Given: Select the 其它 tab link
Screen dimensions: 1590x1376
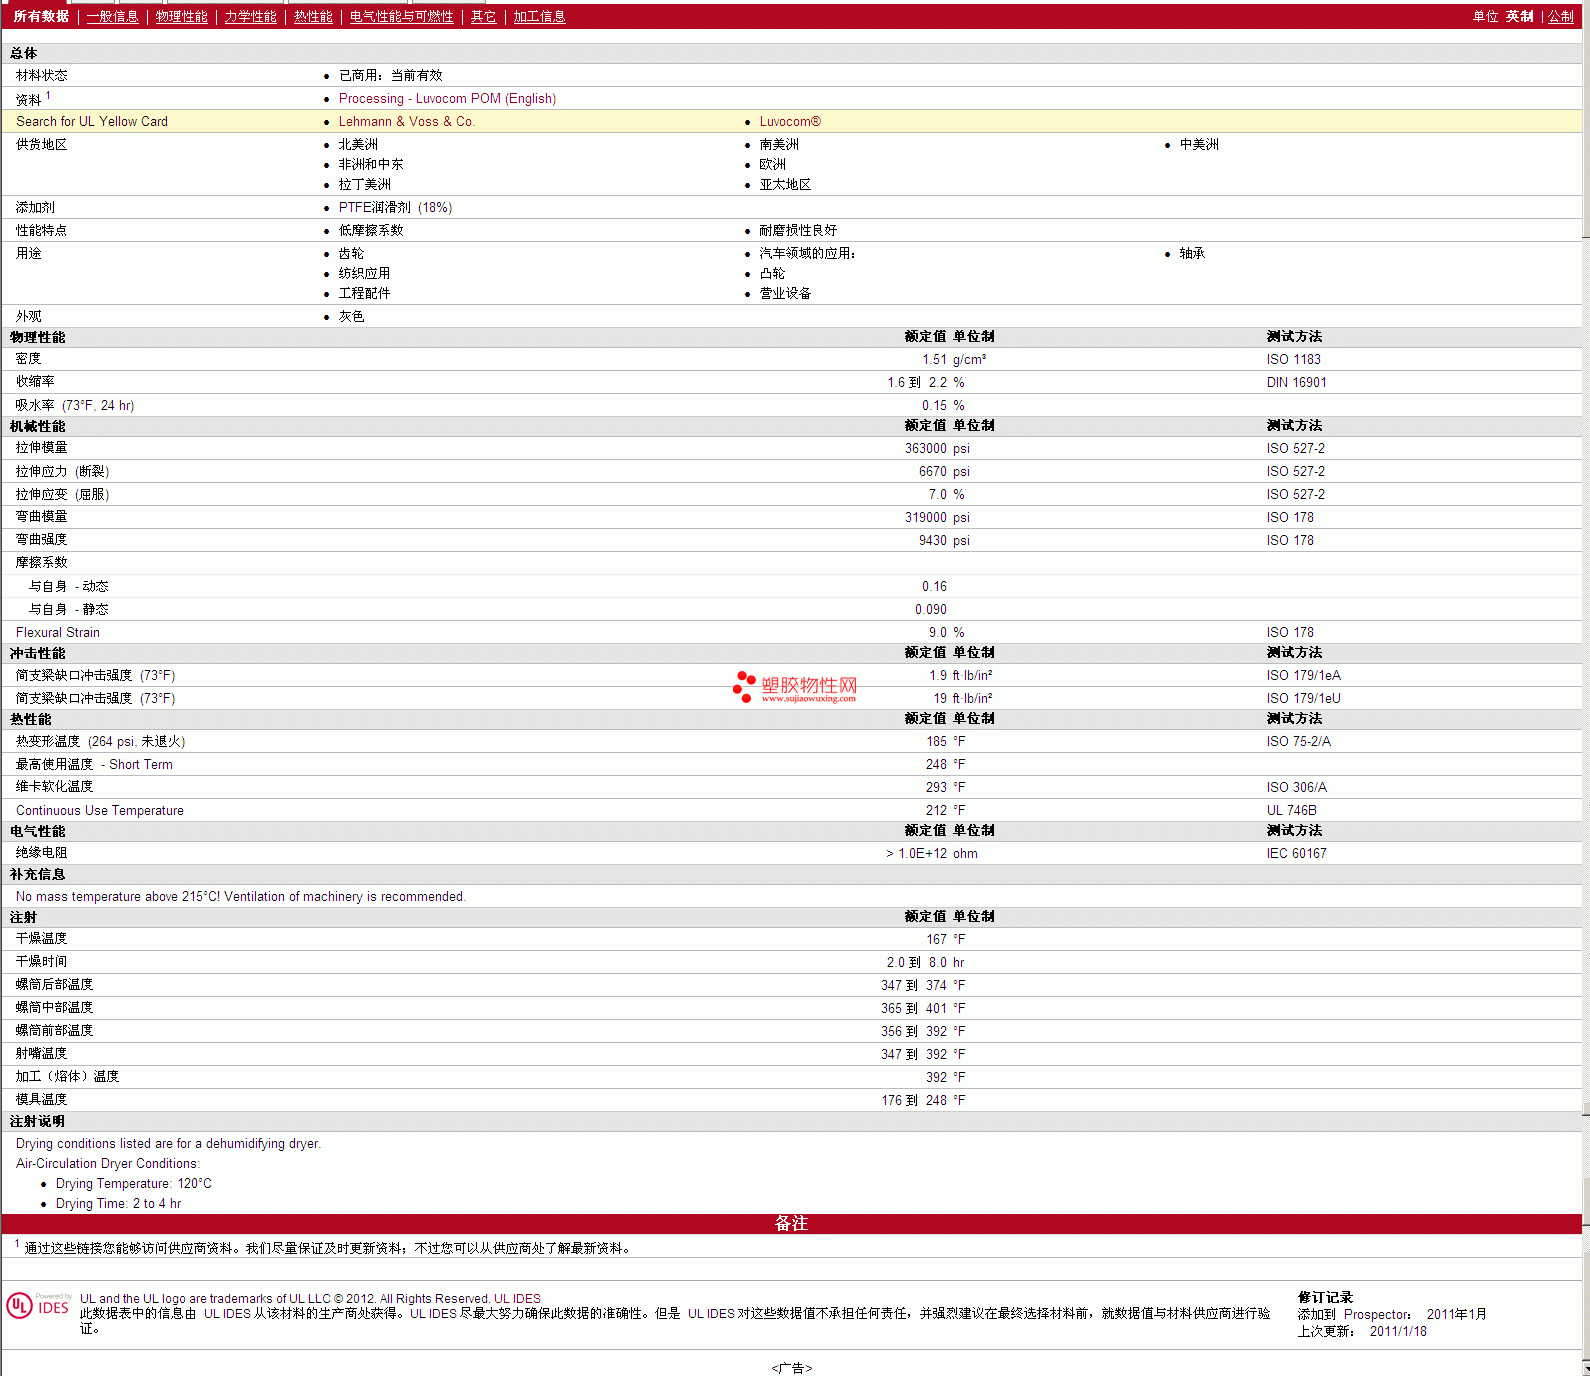Looking at the screenshot, I should [x=483, y=16].
